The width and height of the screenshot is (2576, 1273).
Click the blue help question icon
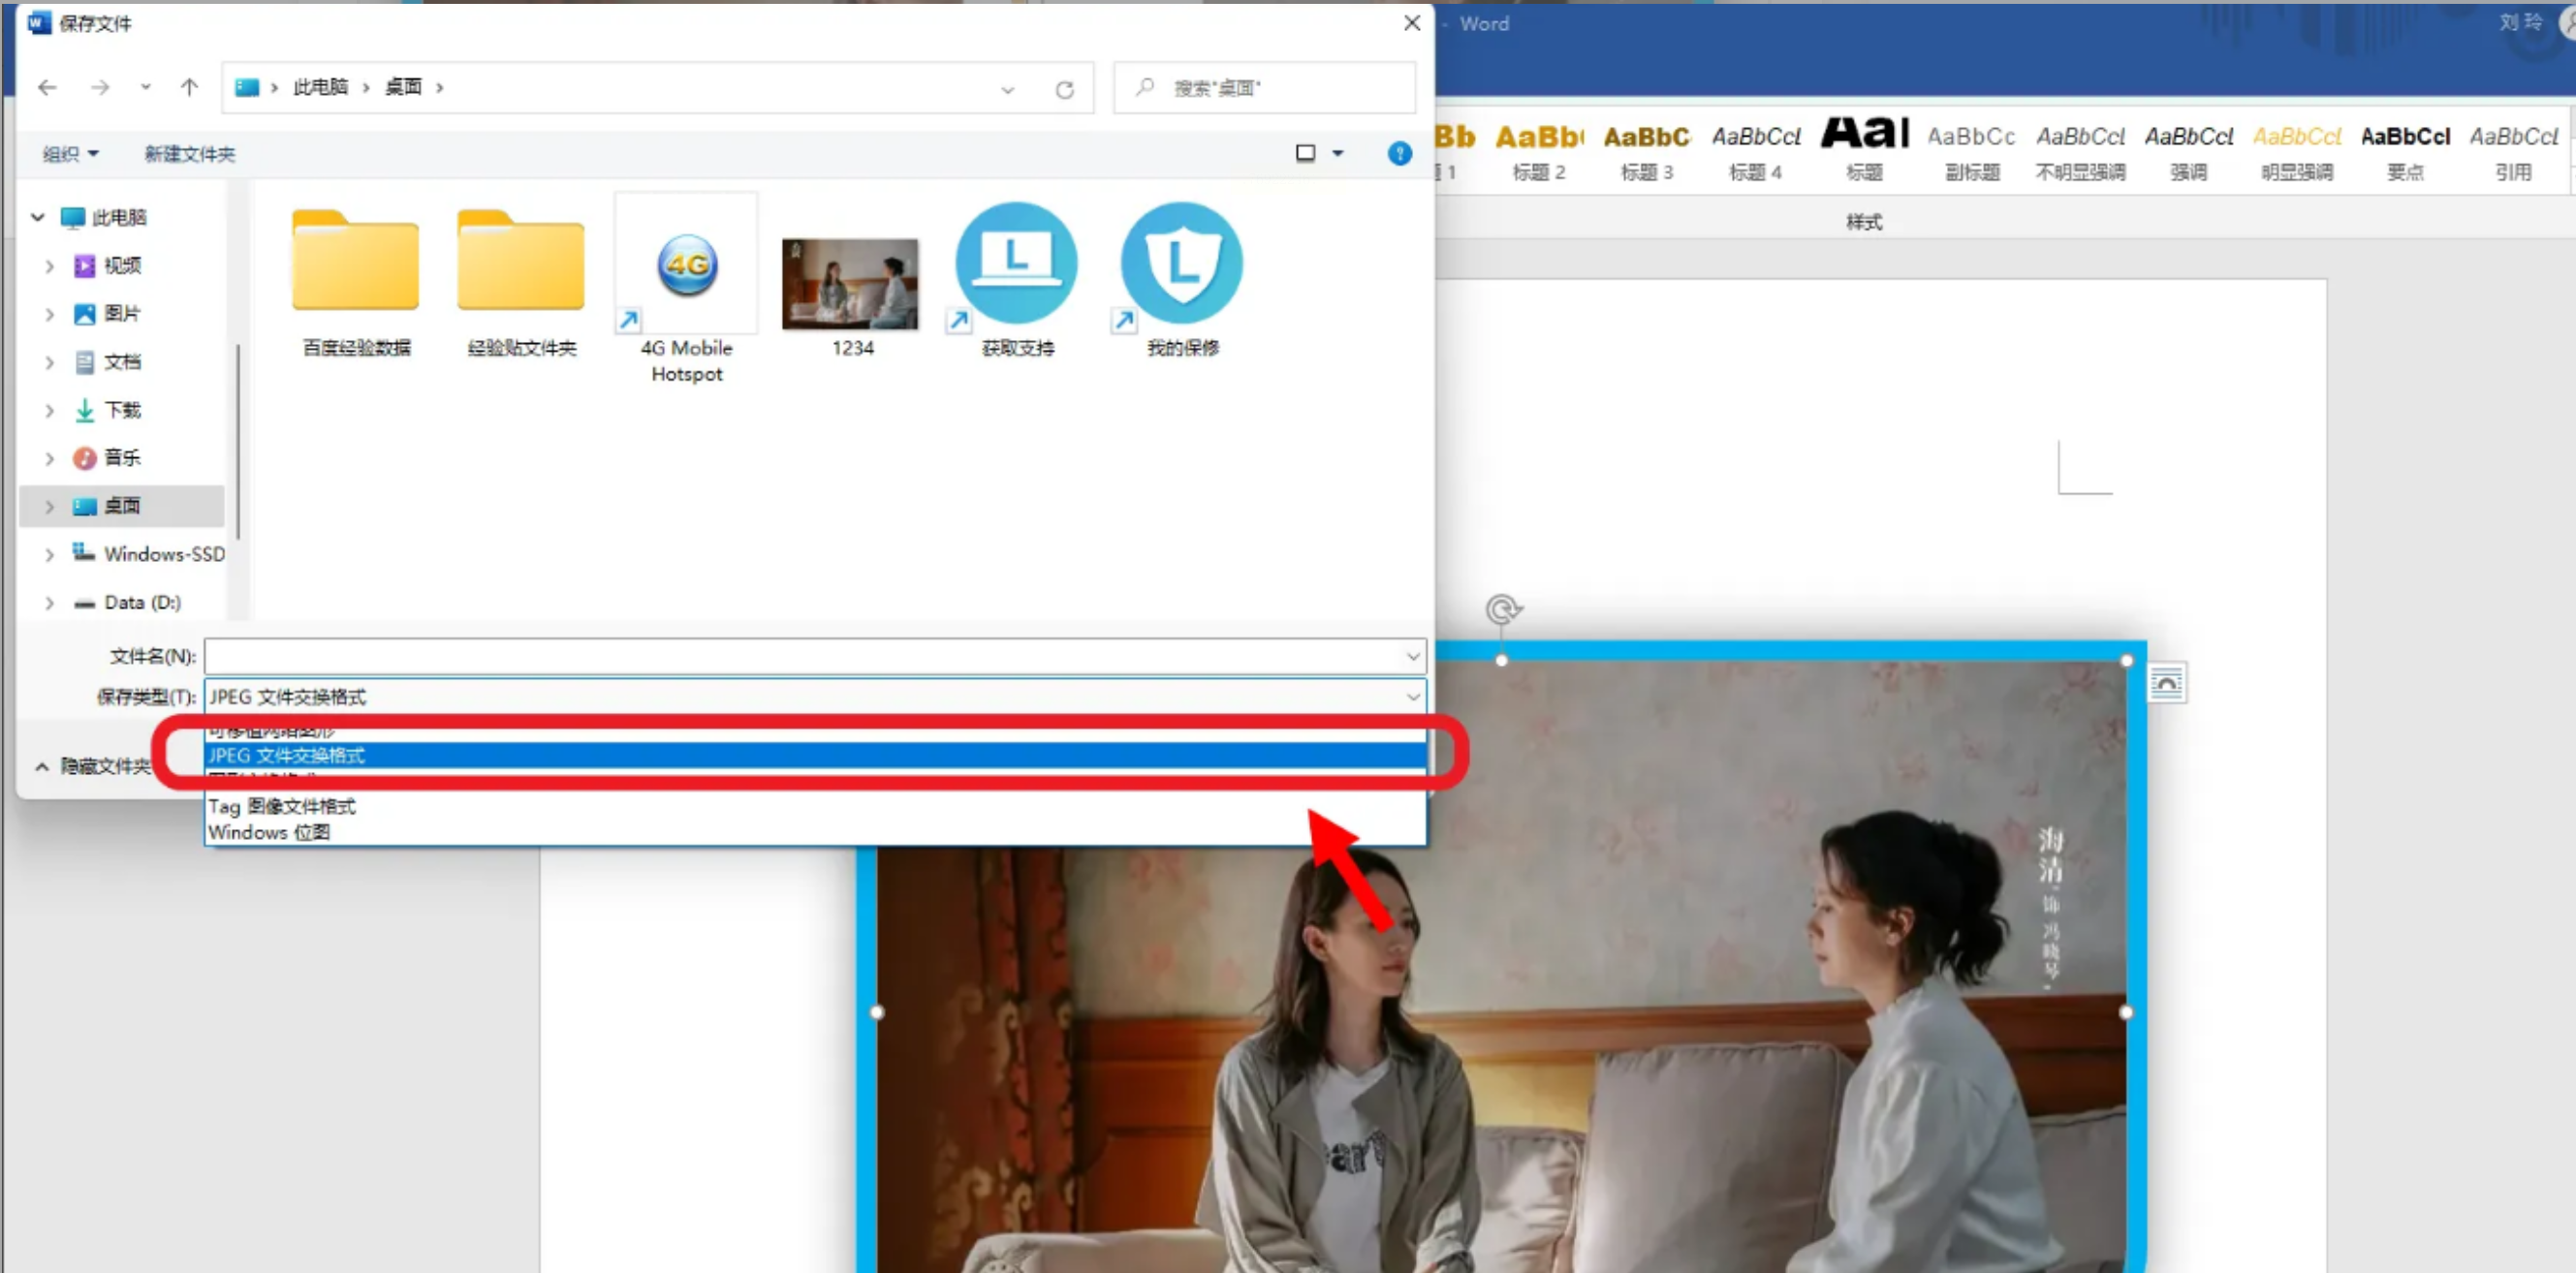tap(1399, 153)
